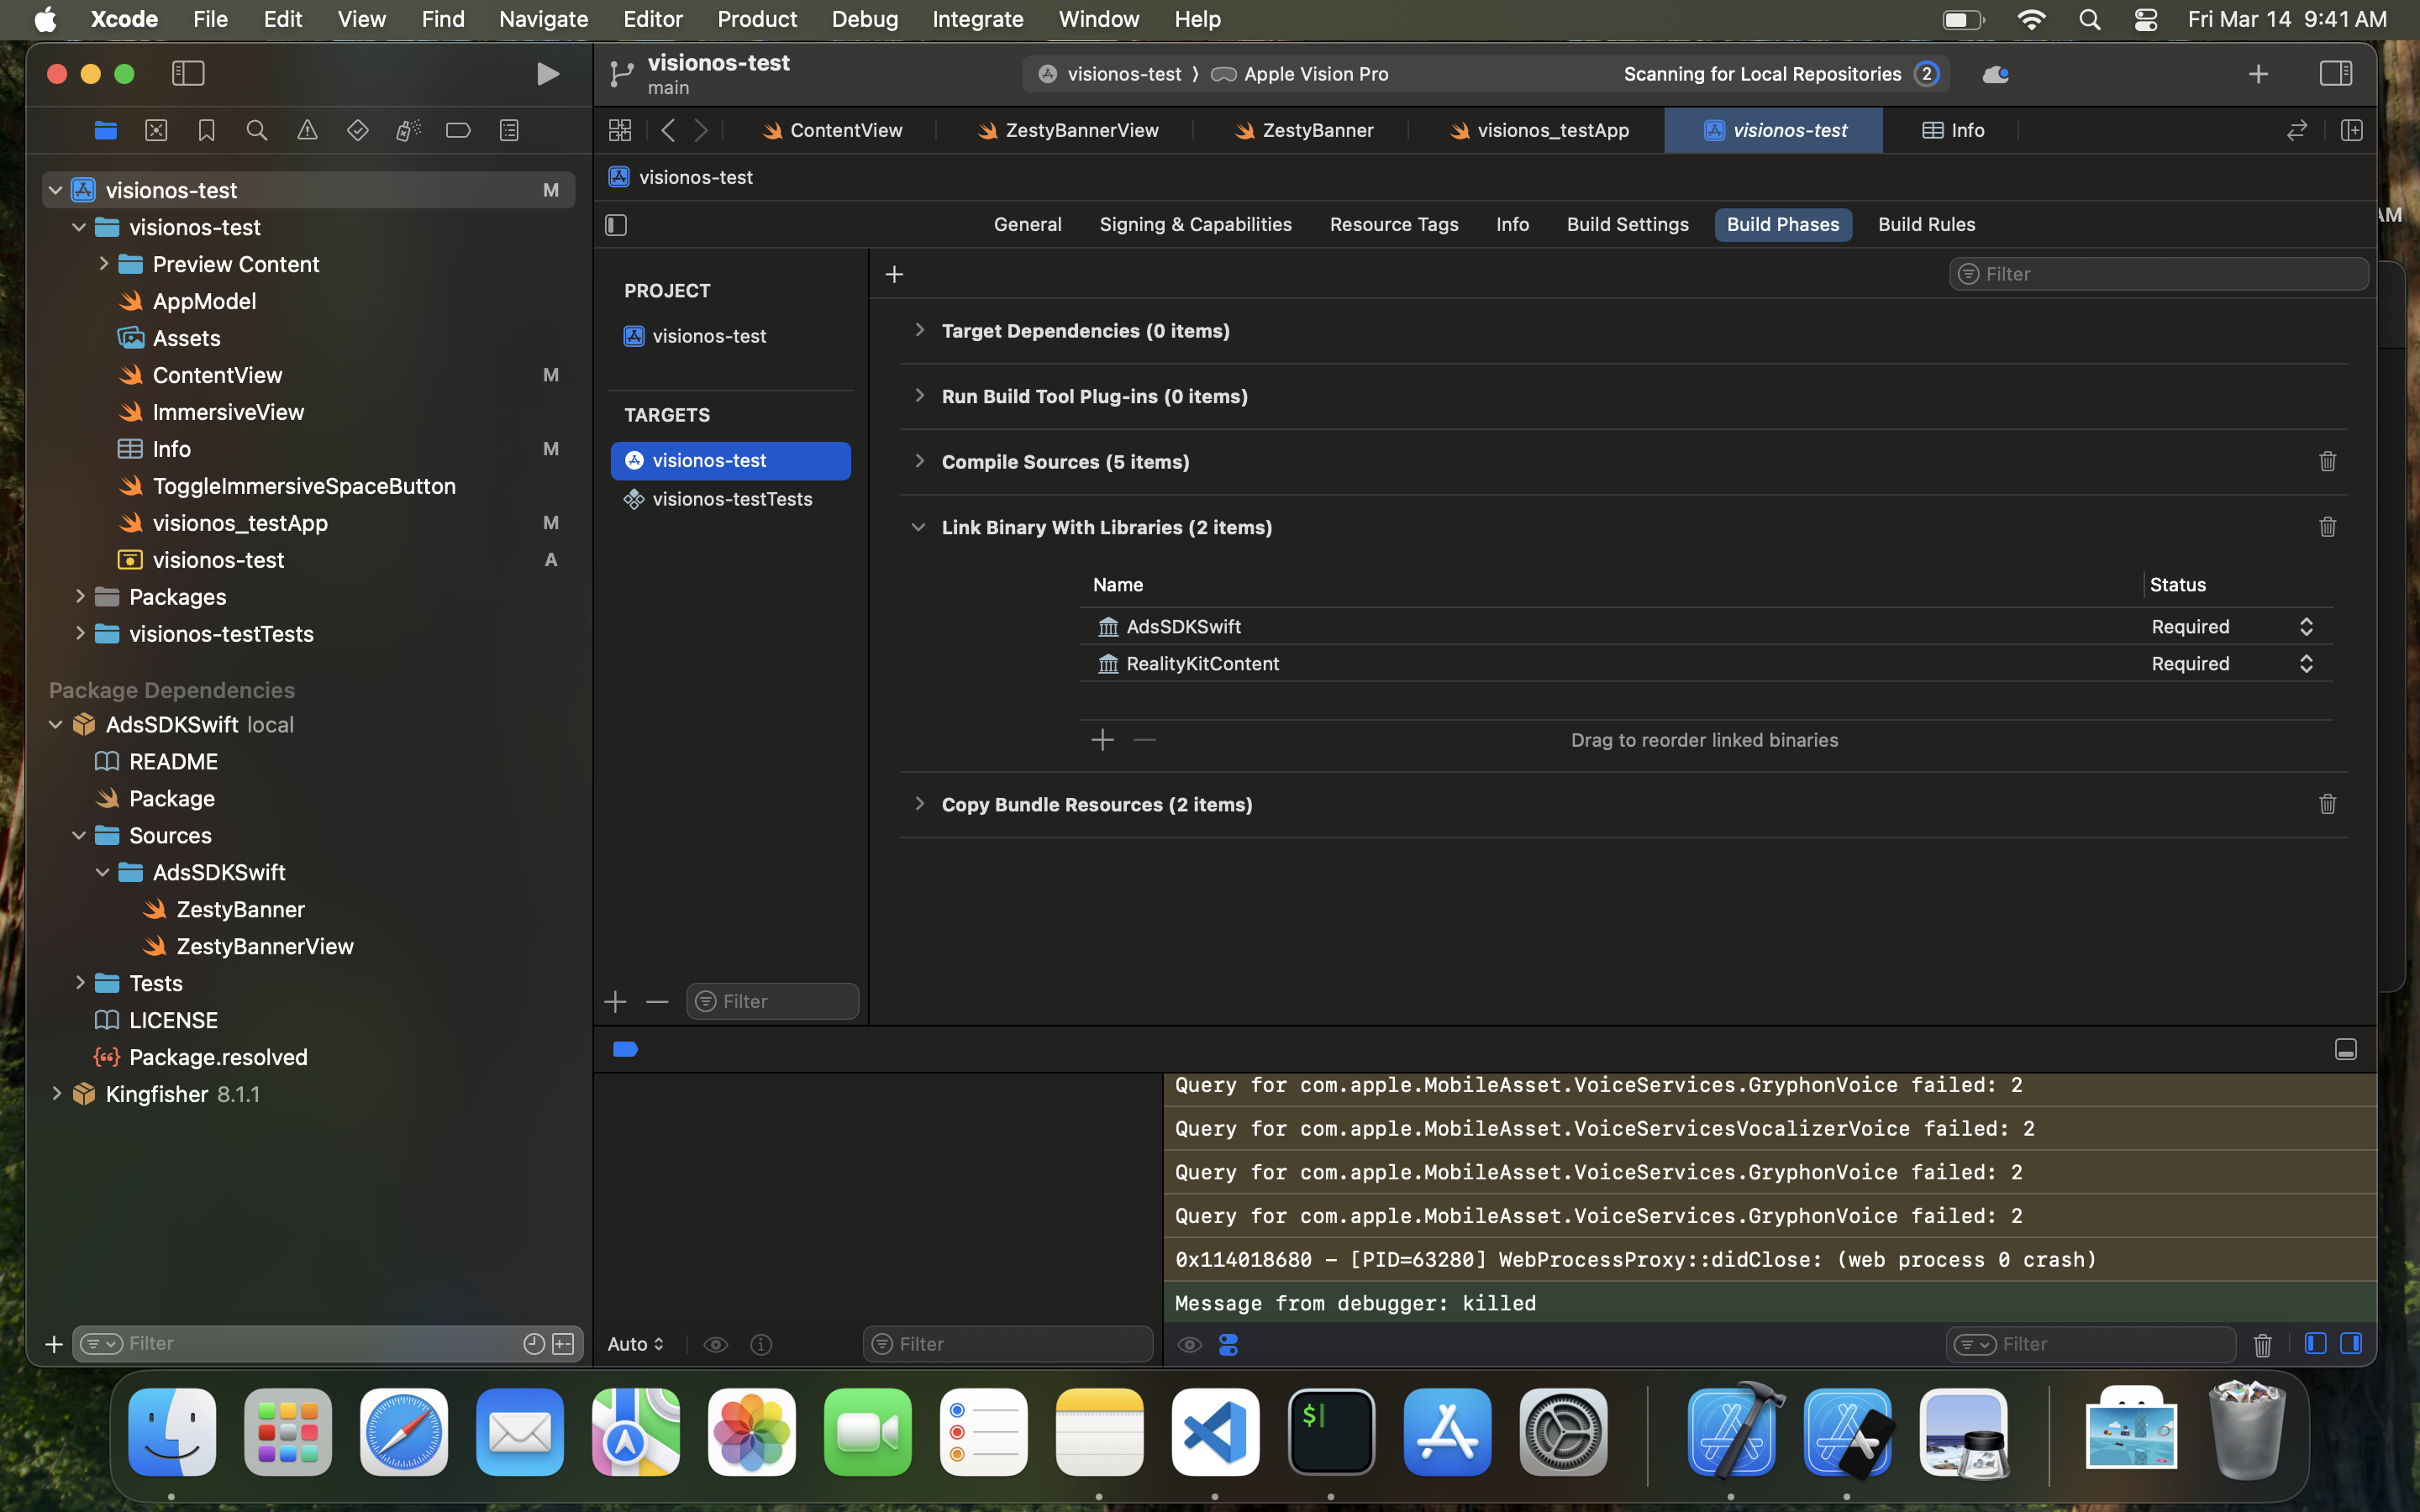Image resolution: width=2420 pixels, height=1512 pixels.
Task: Click the toolbar plus Library button
Action: point(2258,74)
